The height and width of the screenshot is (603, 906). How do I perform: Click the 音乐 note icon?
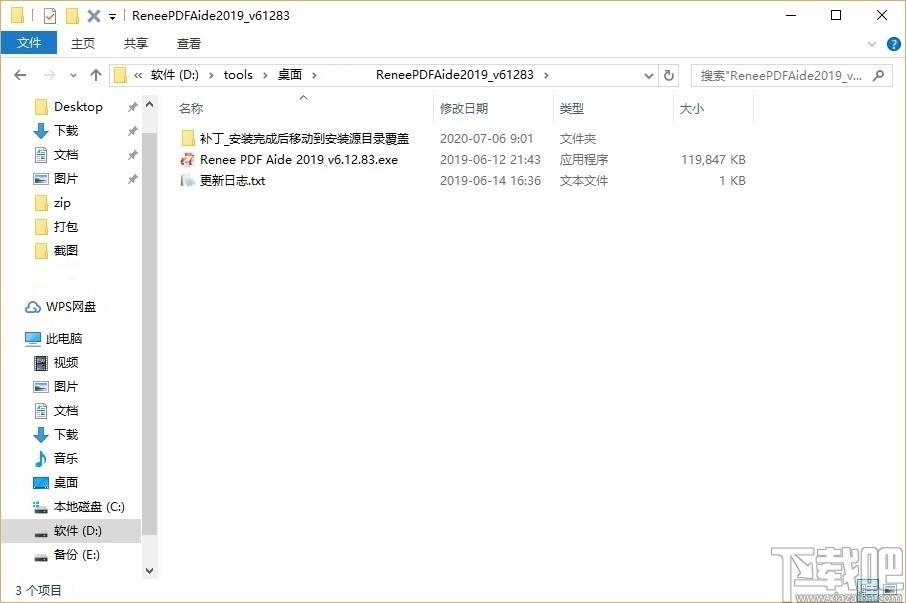pos(40,459)
